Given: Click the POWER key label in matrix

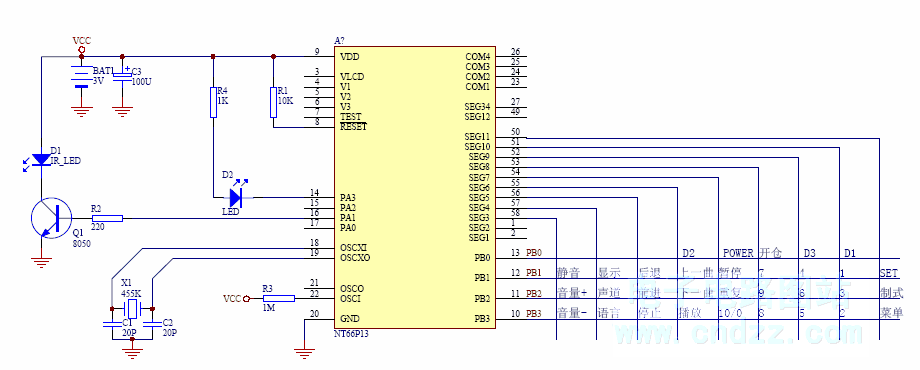Looking at the screenshot, I should click(x=738, y=253).
